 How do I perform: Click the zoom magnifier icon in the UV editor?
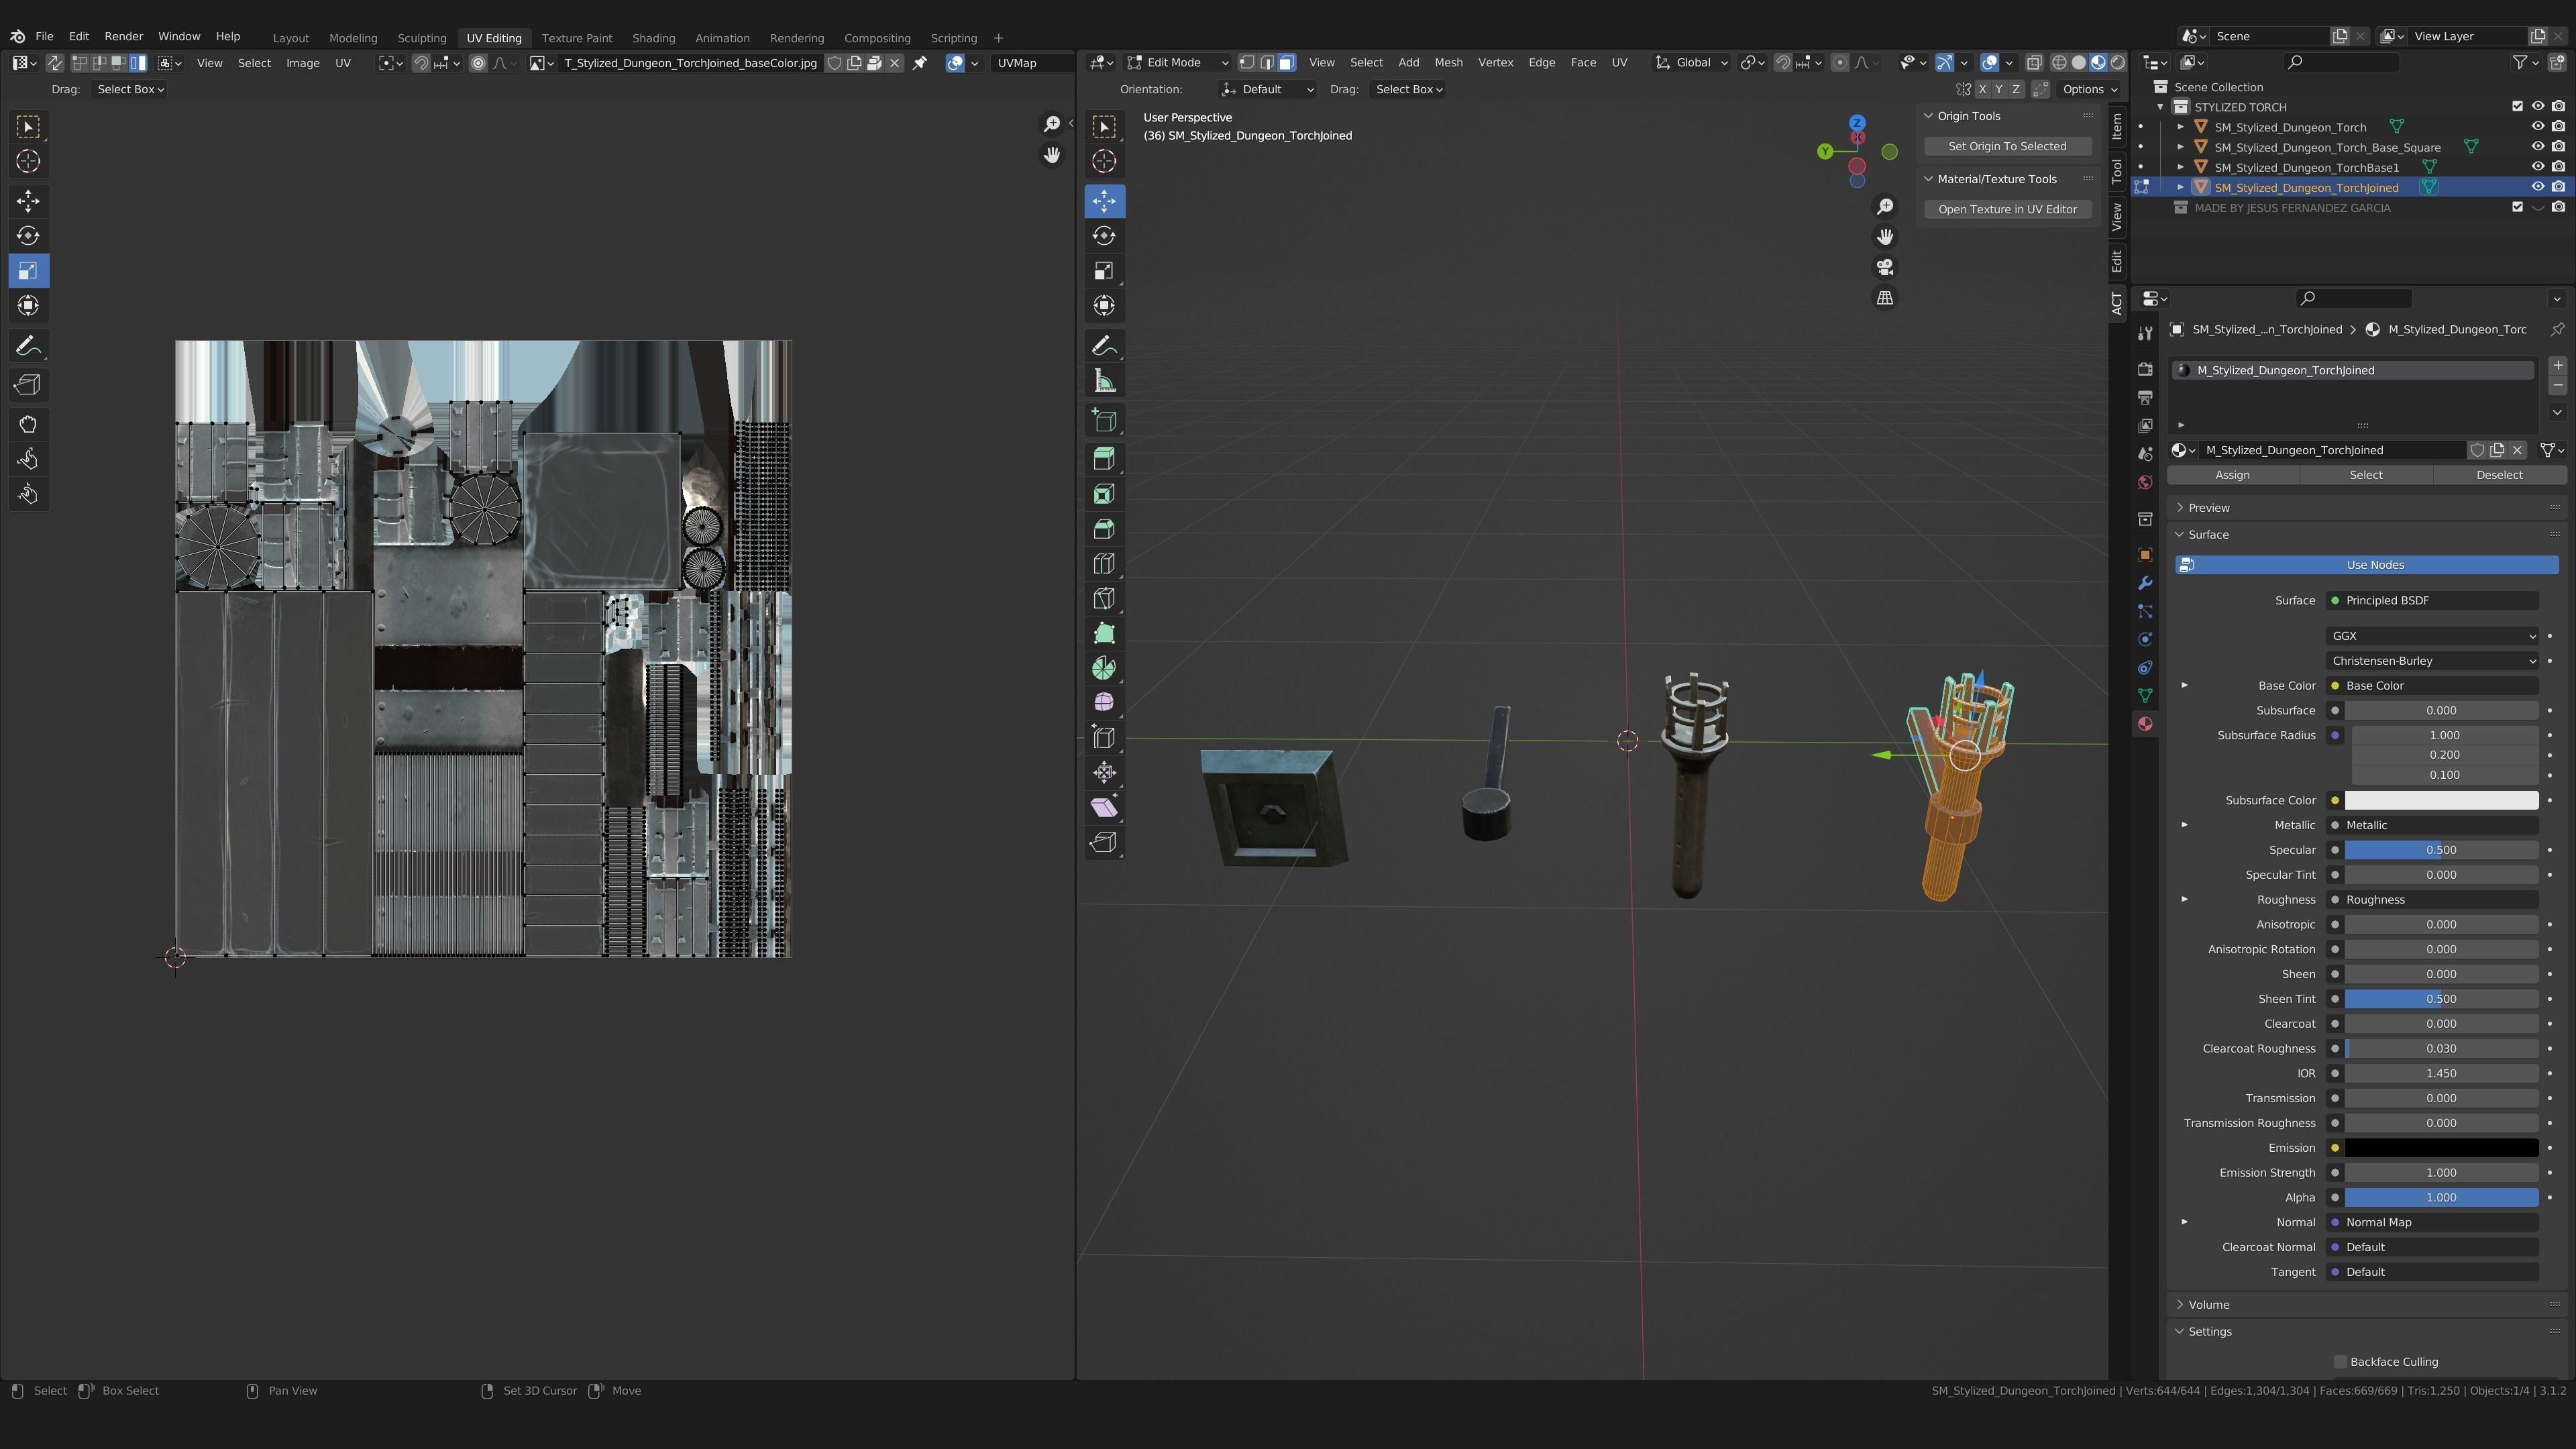1051,124
